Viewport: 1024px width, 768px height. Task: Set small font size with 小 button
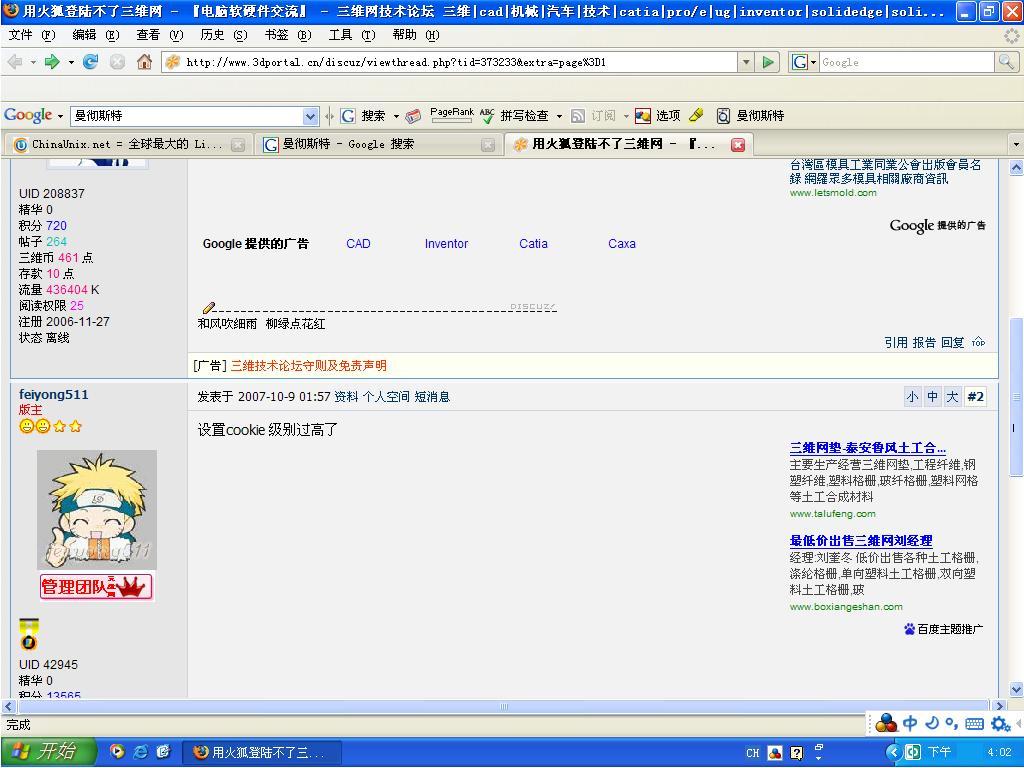912,396
